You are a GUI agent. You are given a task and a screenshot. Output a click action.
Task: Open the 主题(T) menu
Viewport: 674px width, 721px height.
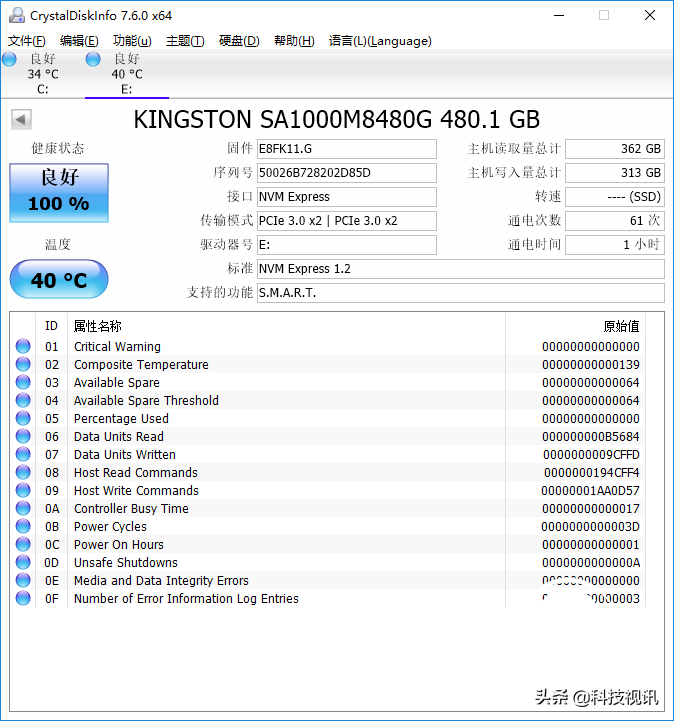[x=185, y=41]
